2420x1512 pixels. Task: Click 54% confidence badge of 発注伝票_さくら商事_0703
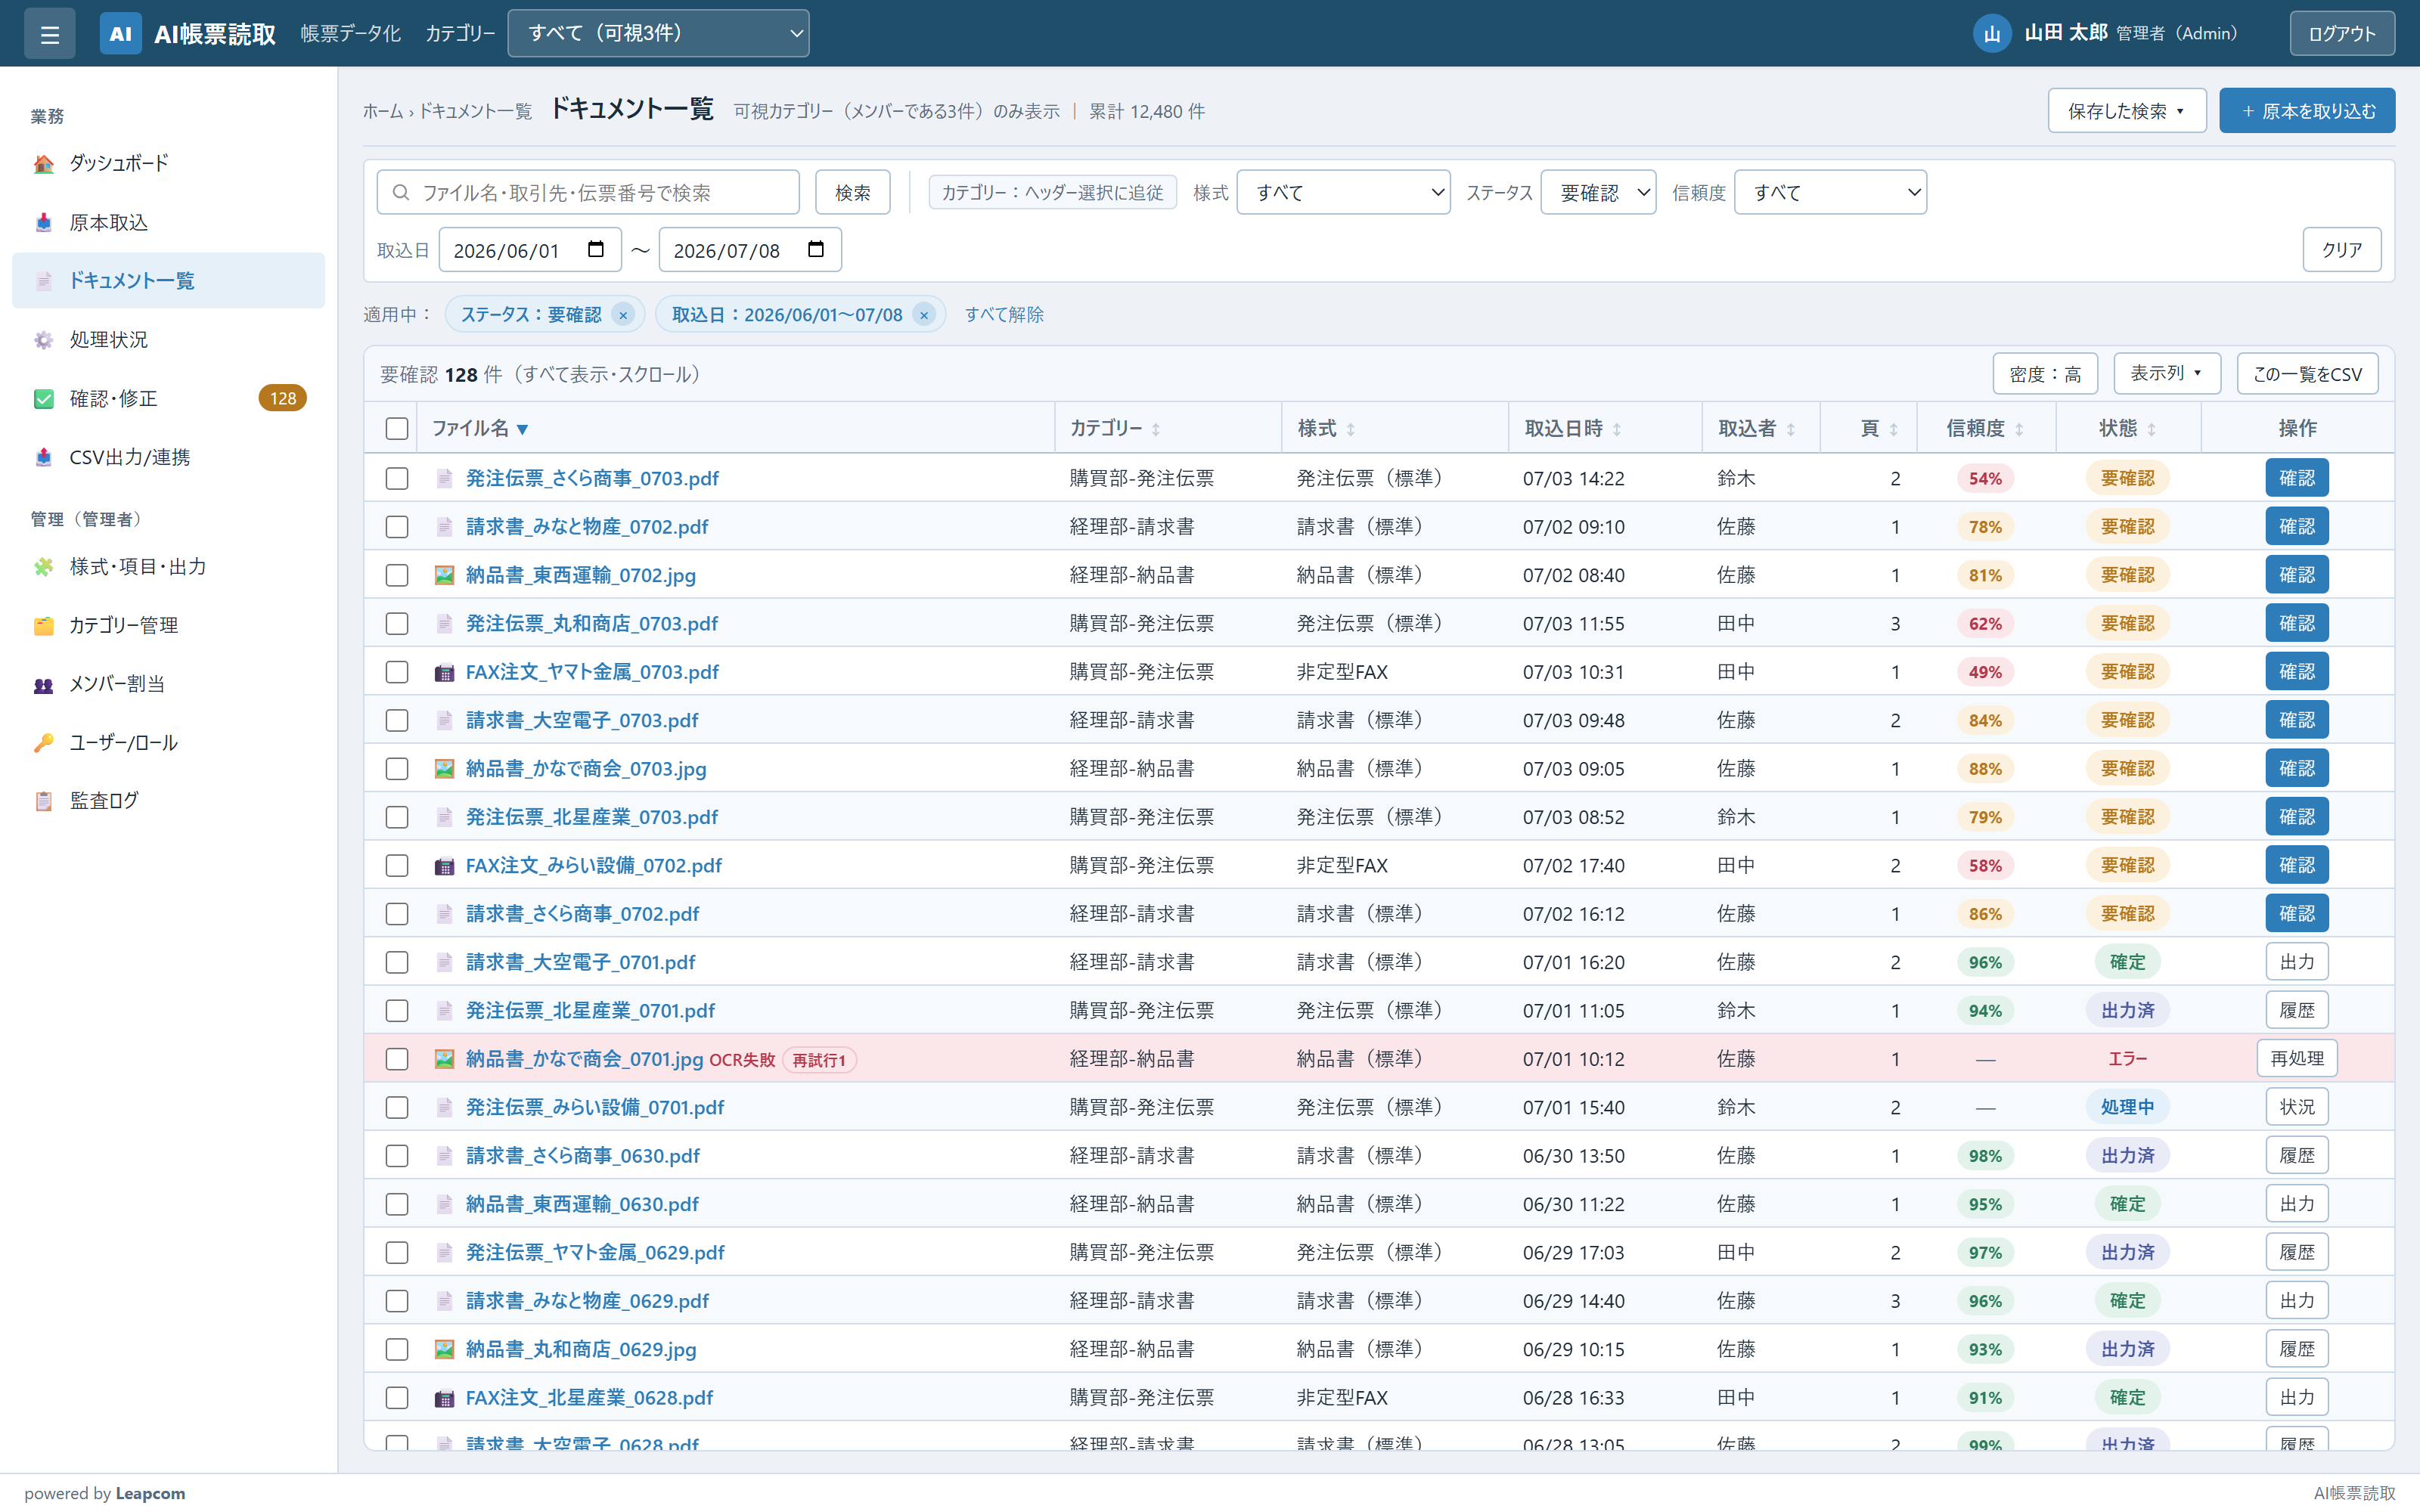[1985, 478]
